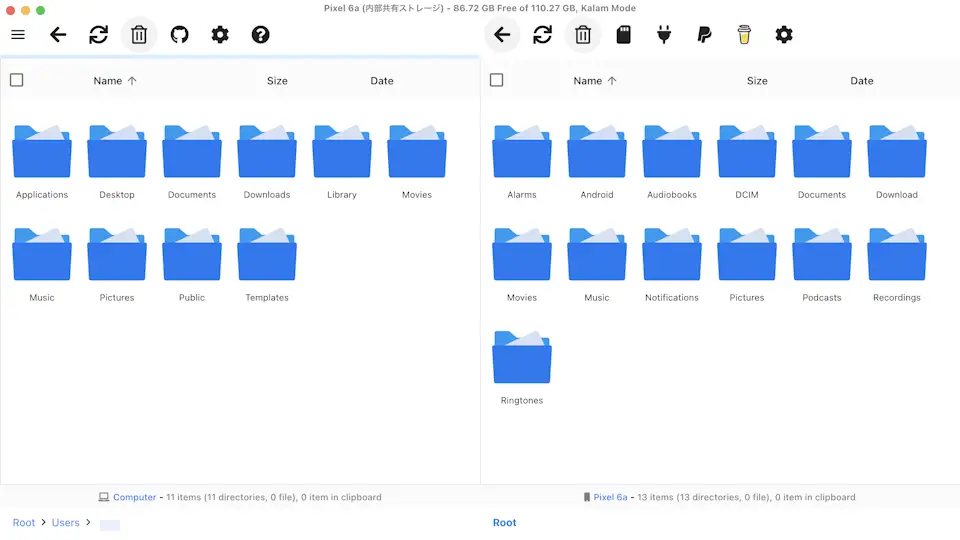
Task: Open the hamburger menu
Action: [x=18, y=35]
